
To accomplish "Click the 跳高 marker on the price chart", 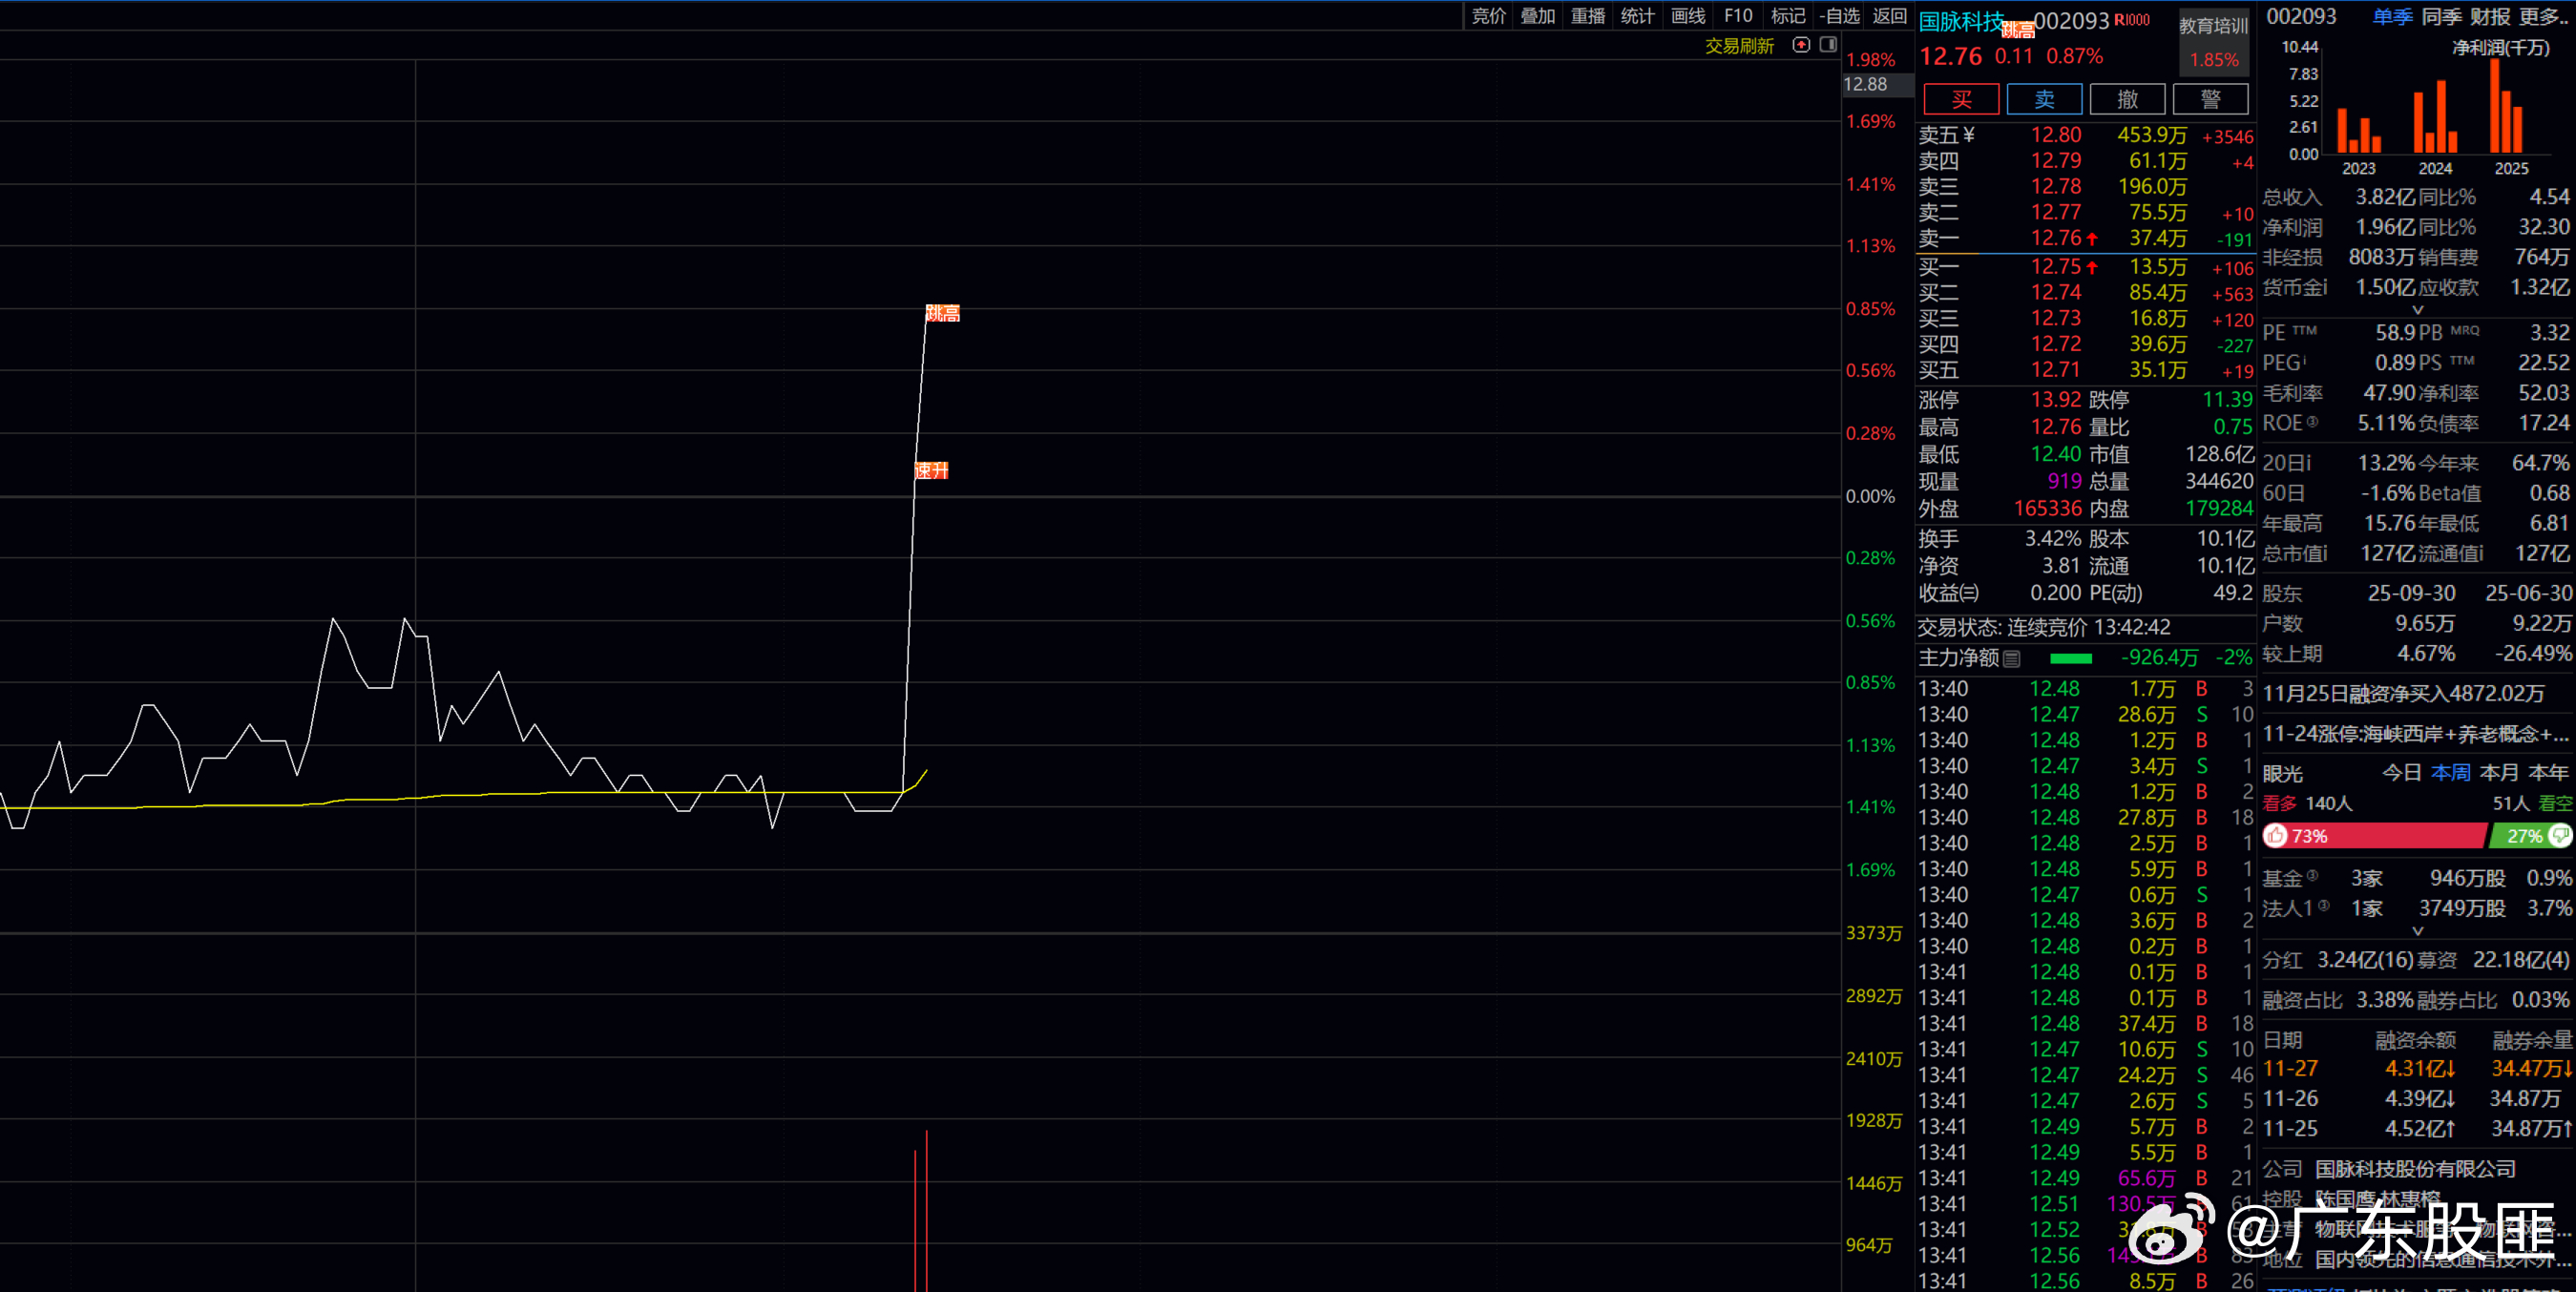I will tap(942, 313).
